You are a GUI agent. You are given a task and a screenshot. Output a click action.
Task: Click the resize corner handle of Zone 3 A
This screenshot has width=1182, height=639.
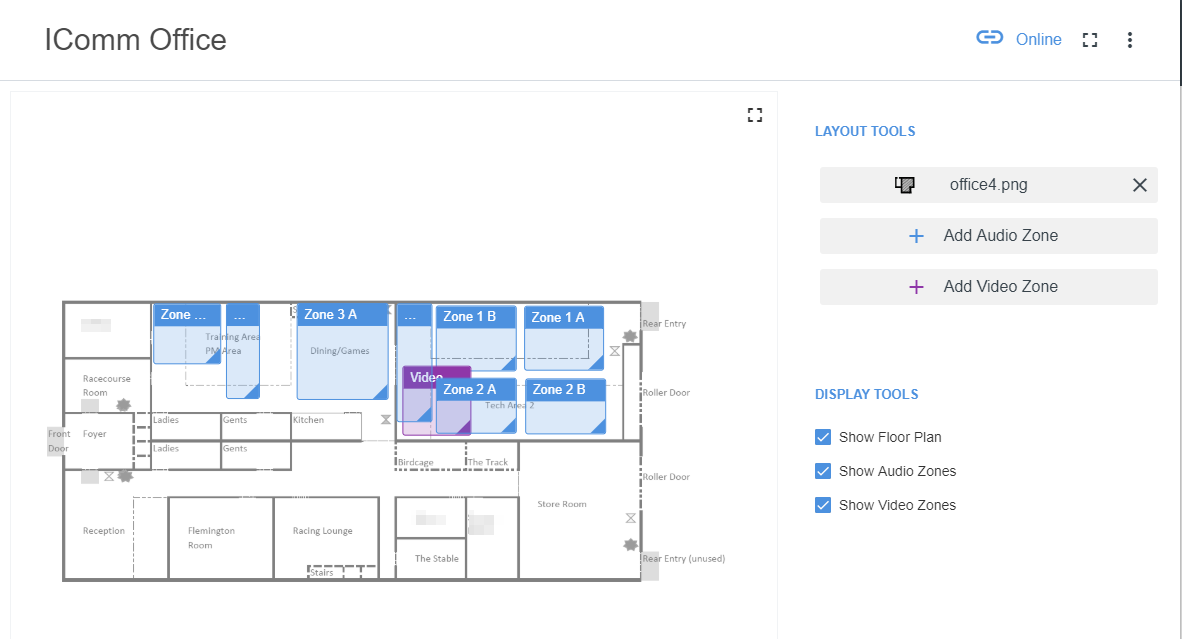(x=381, y=392)
